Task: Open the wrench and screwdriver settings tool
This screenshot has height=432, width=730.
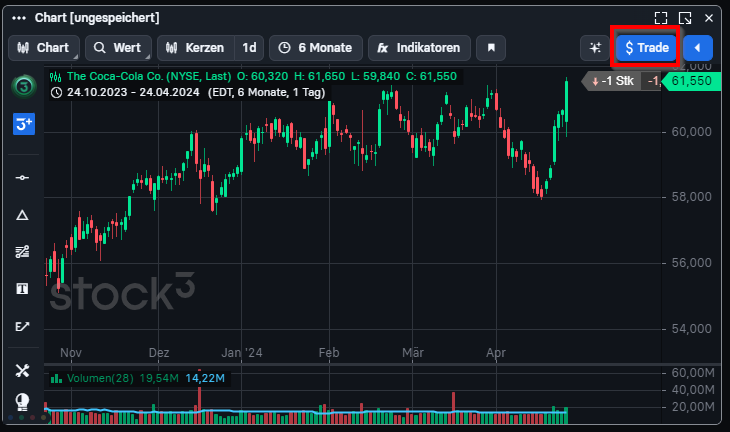Action: pyautogui.click(x=22, y=371)
